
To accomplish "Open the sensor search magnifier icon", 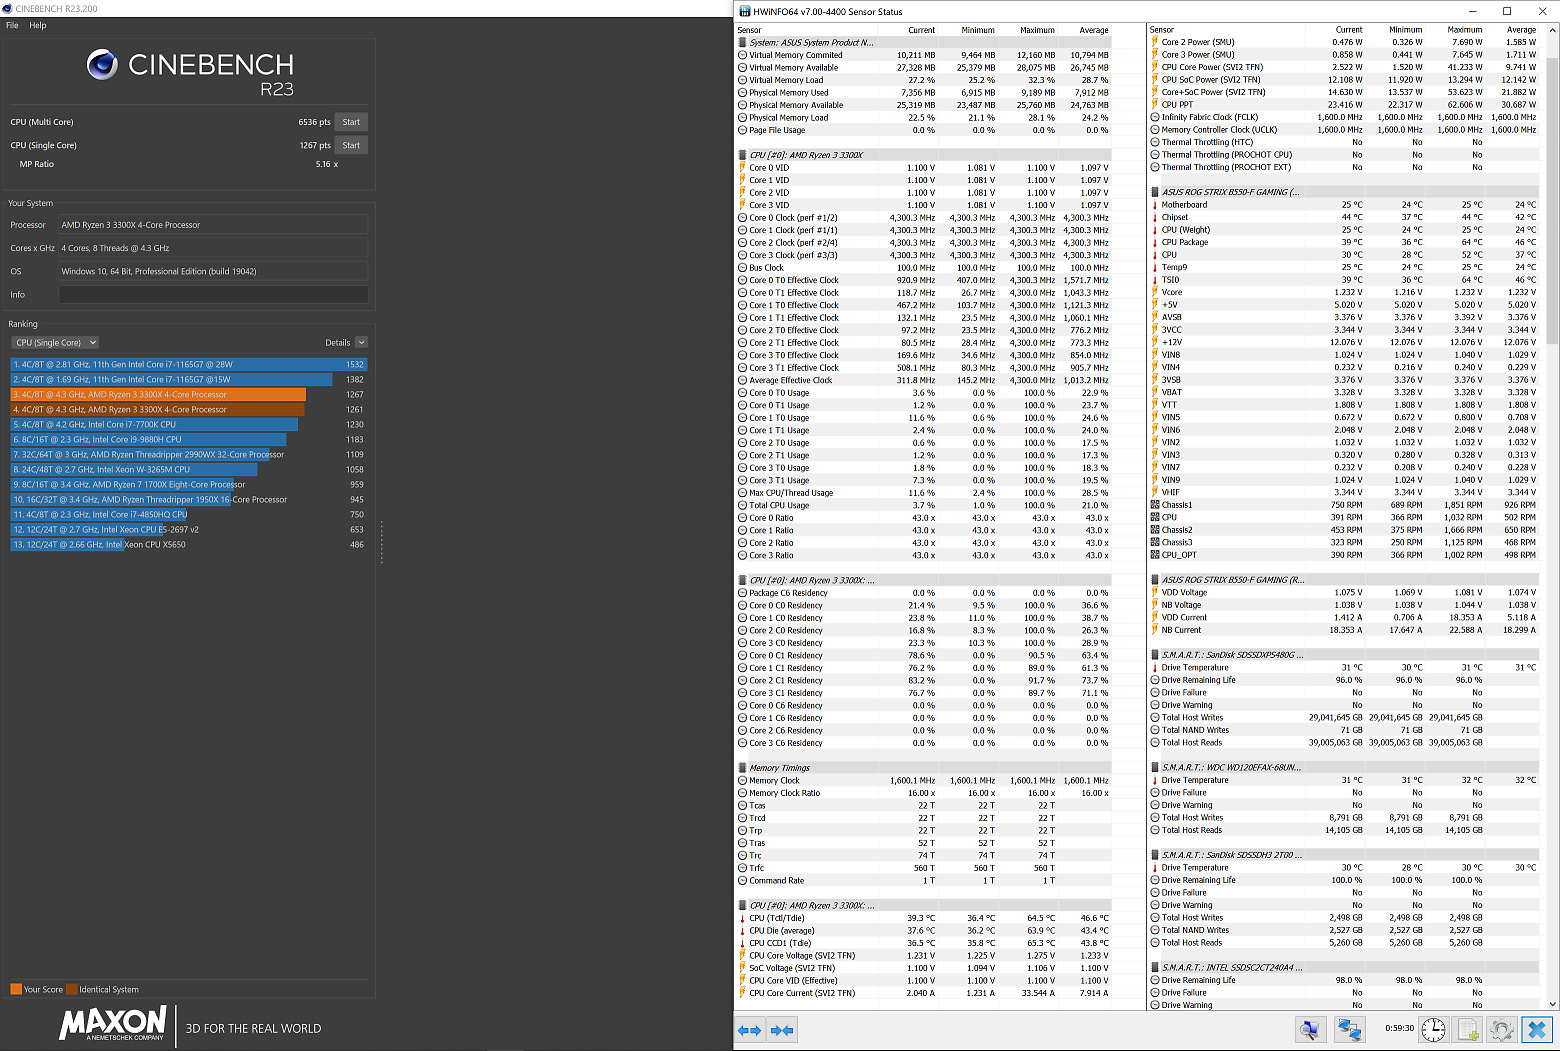I will (x=1310, y=1029).
